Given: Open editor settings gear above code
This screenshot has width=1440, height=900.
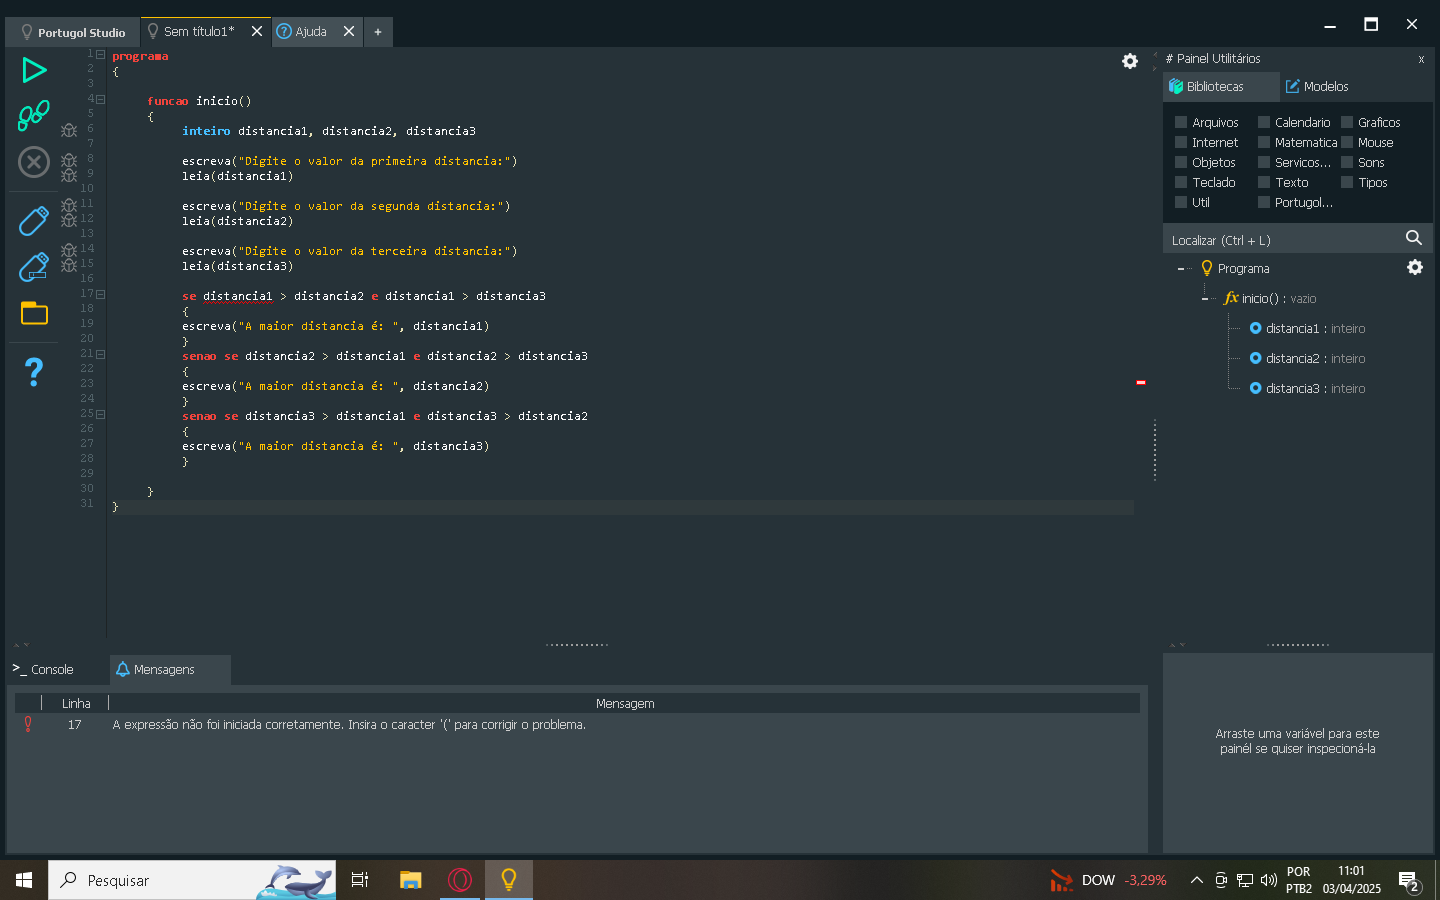Looking at the screenshot, I should pyautogui.click(x=1130, y=61).
